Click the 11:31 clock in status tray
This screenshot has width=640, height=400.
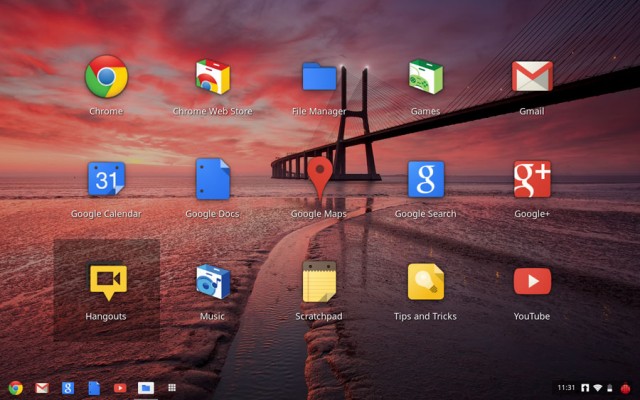566,388
